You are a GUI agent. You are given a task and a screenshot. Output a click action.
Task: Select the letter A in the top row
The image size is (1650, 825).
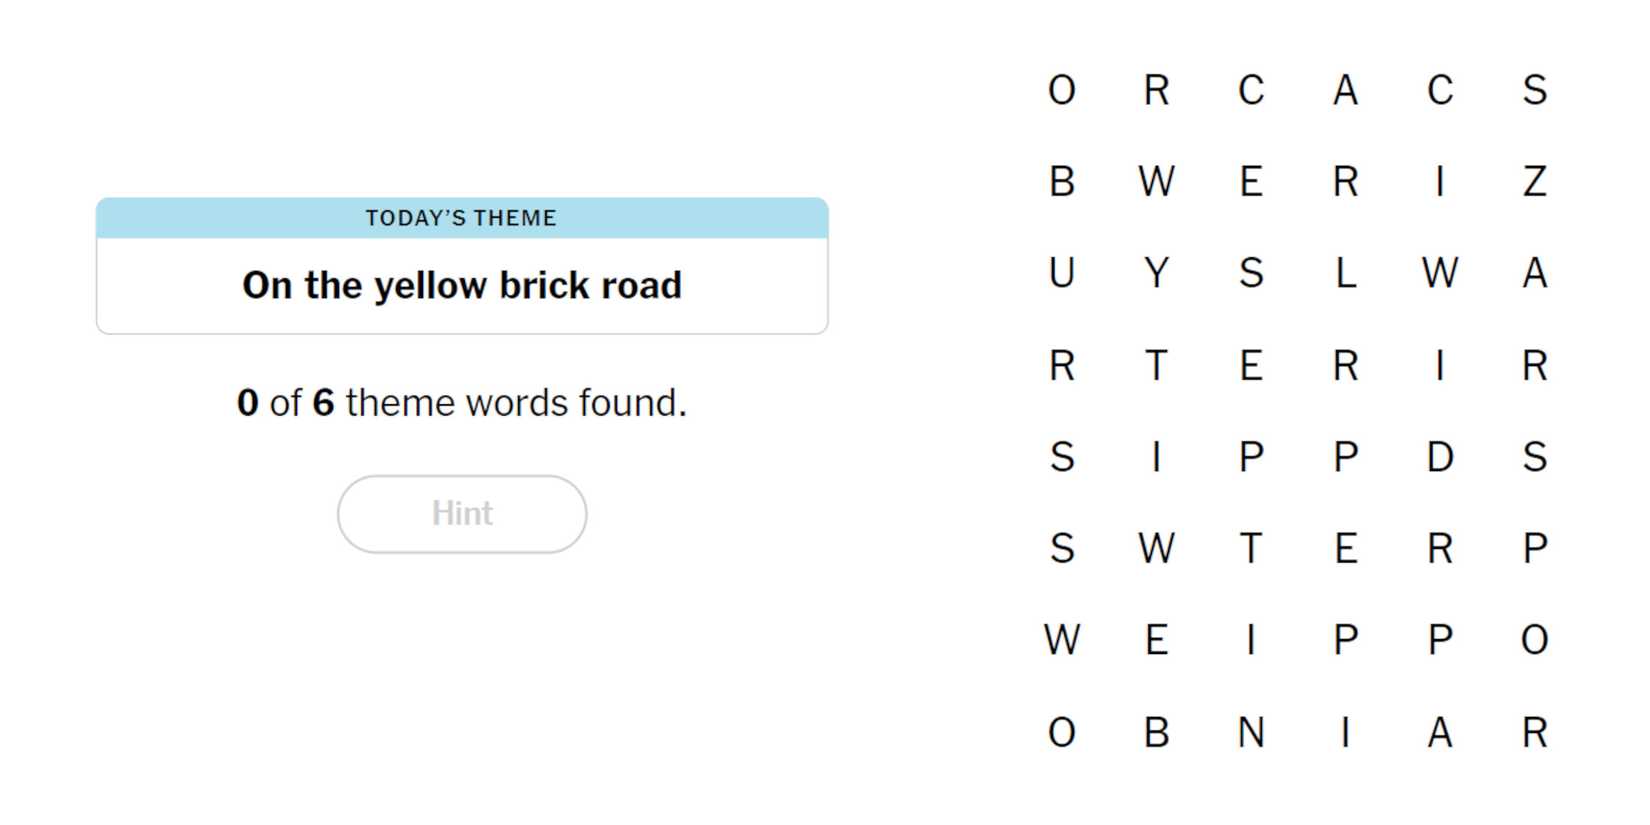pos(1345,90)
